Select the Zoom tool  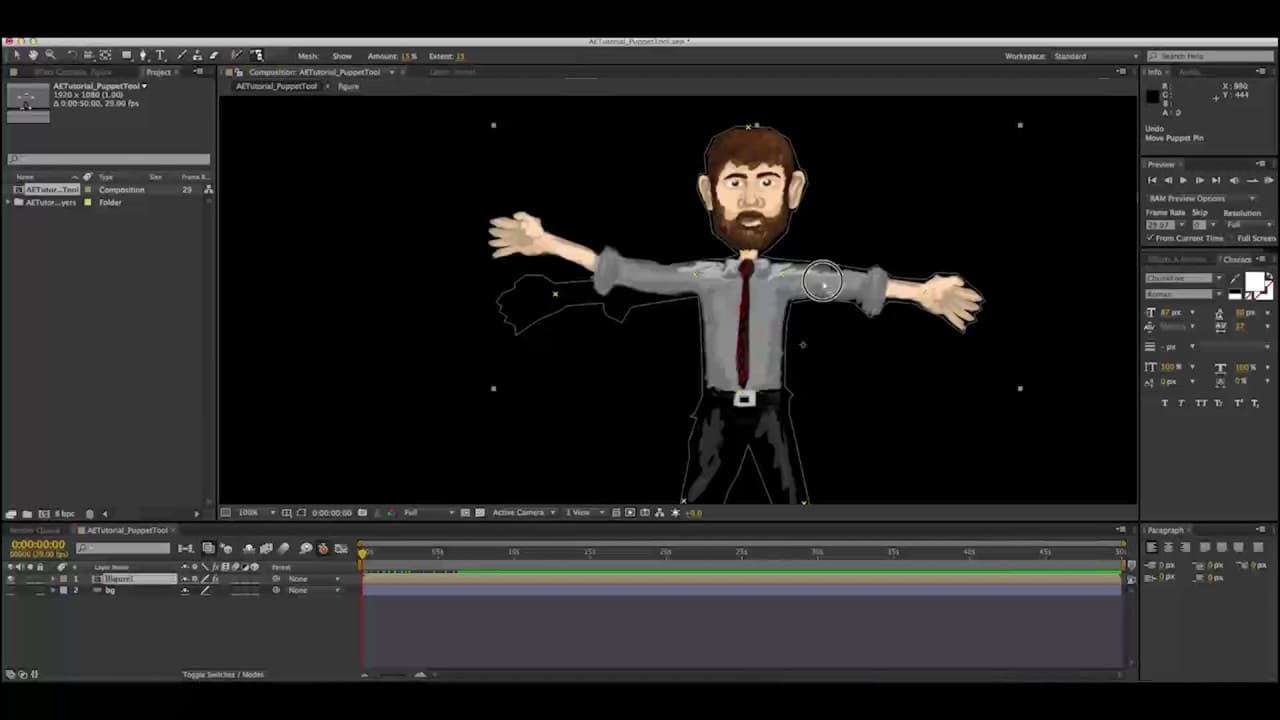coord(51,55)
